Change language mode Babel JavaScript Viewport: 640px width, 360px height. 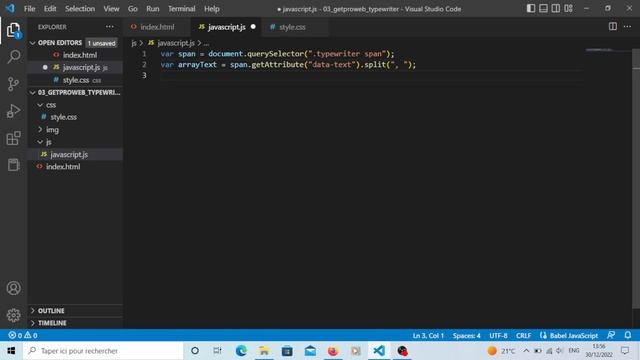573,336
